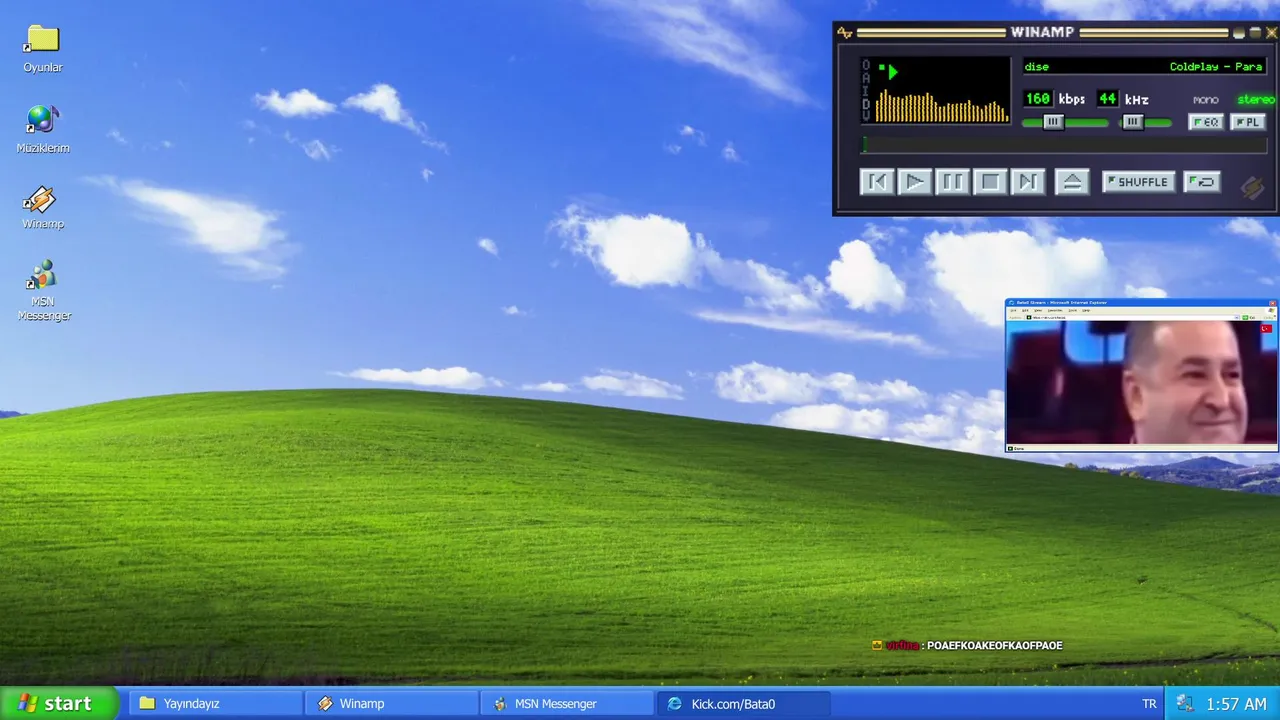1280x720 pixels.
Task: Go to the previous track in Winamp
Action: point(877,182)
